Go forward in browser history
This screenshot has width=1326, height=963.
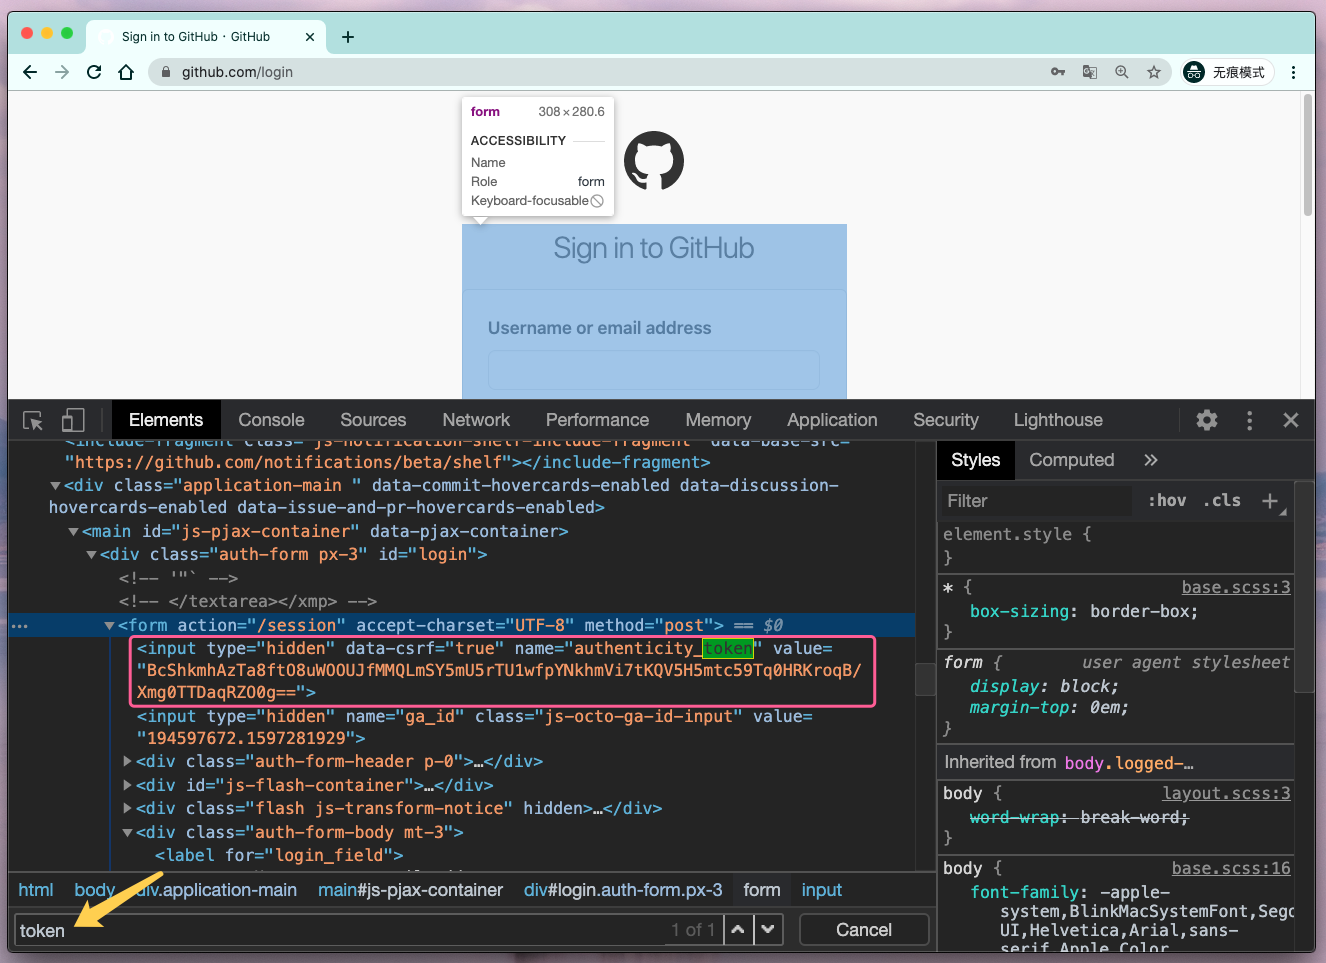62,72
